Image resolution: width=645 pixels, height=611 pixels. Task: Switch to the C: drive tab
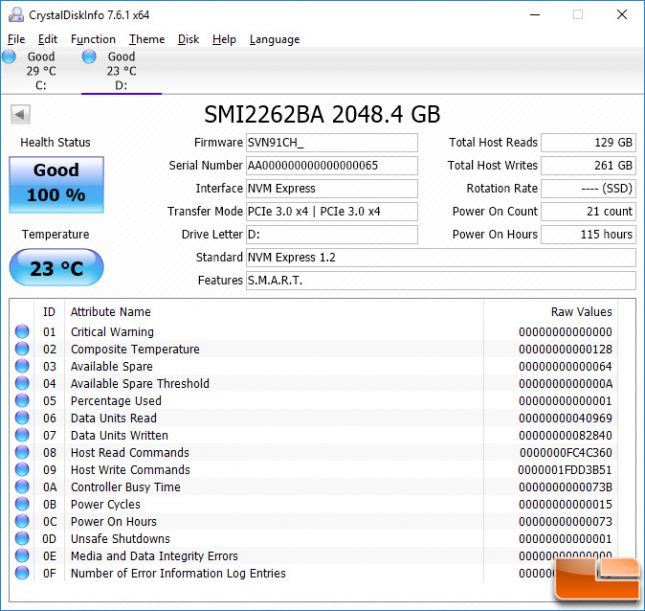click(40, 71)
